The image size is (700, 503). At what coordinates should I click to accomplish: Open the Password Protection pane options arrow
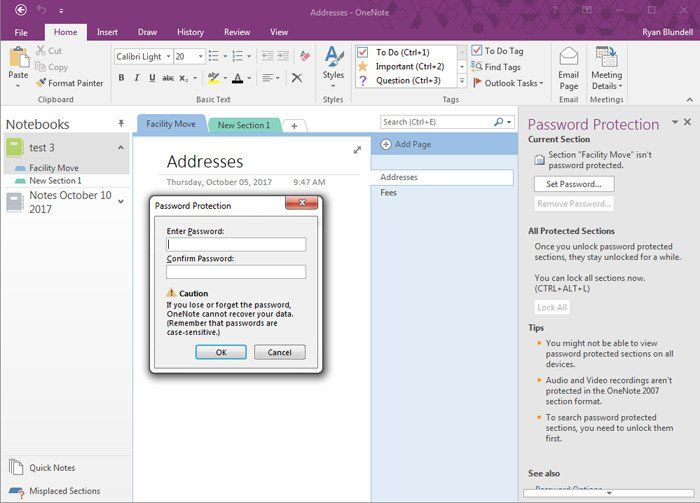point(675,122)
